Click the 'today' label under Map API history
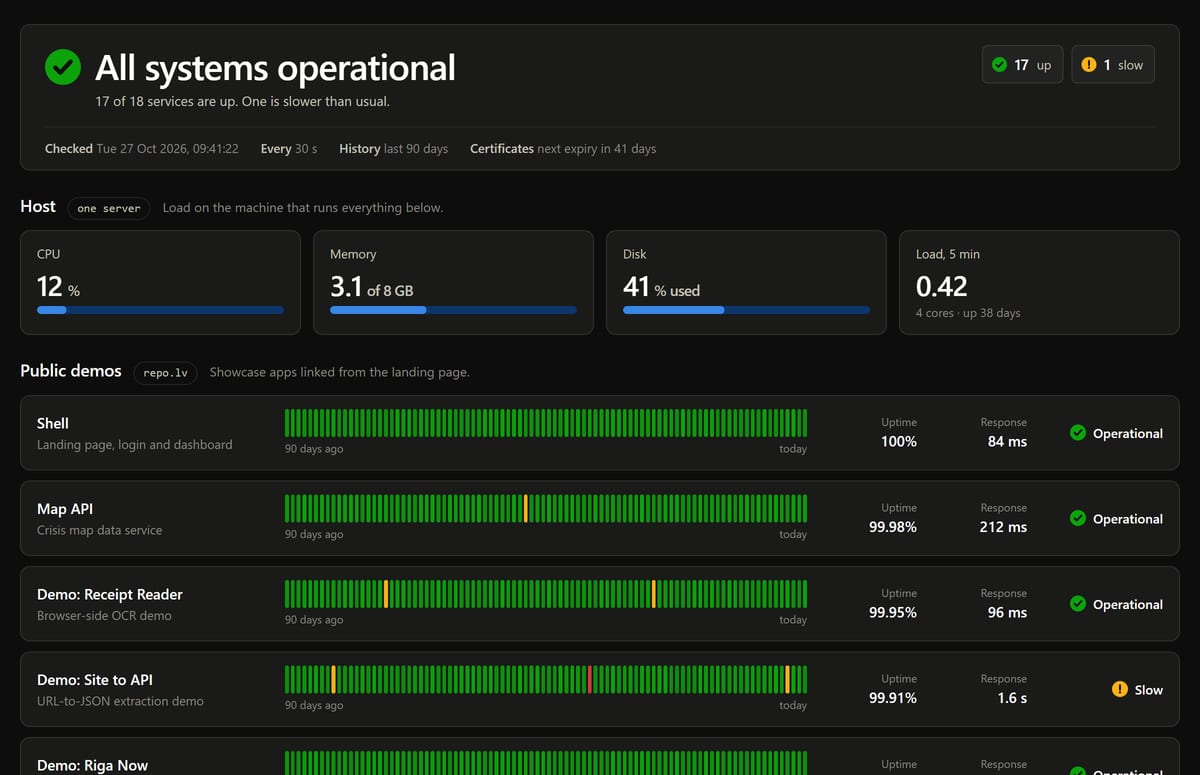The height and width of the screenshot is (775, 1200). point(793,534)
